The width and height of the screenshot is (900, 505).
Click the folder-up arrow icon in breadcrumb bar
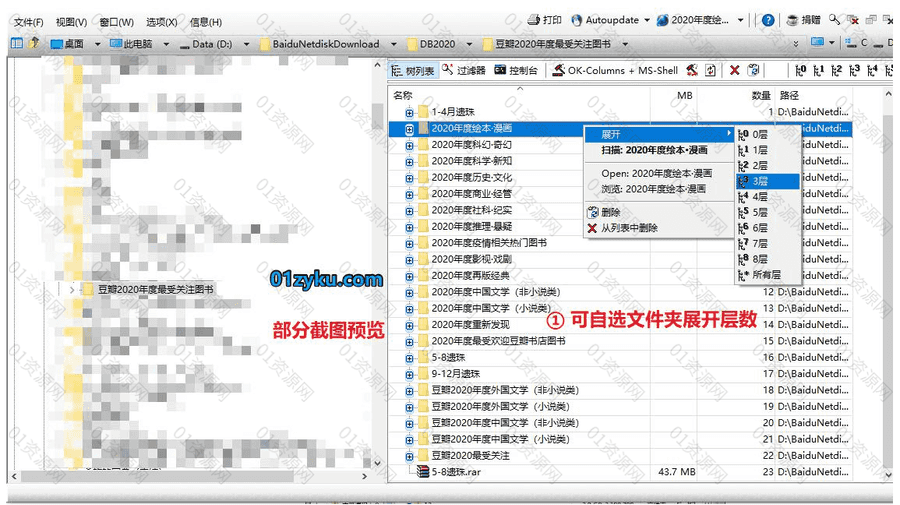point(34,43)
